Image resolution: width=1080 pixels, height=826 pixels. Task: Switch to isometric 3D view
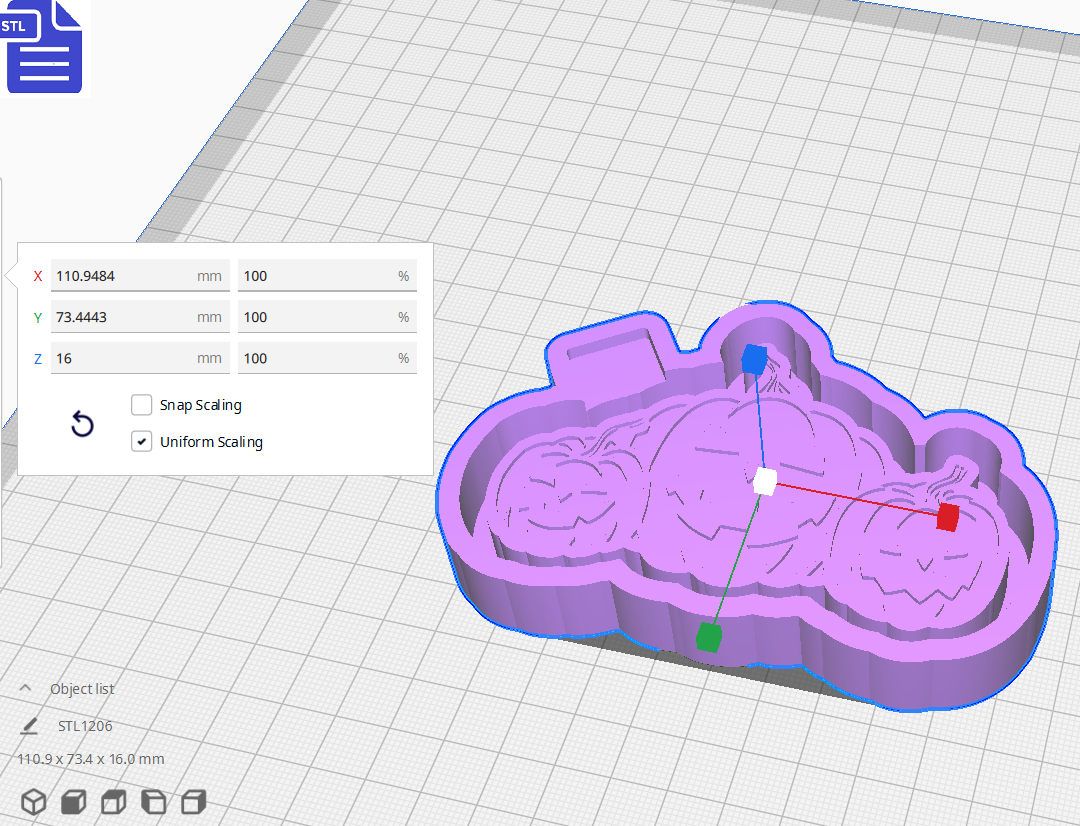tap(33, 801)
